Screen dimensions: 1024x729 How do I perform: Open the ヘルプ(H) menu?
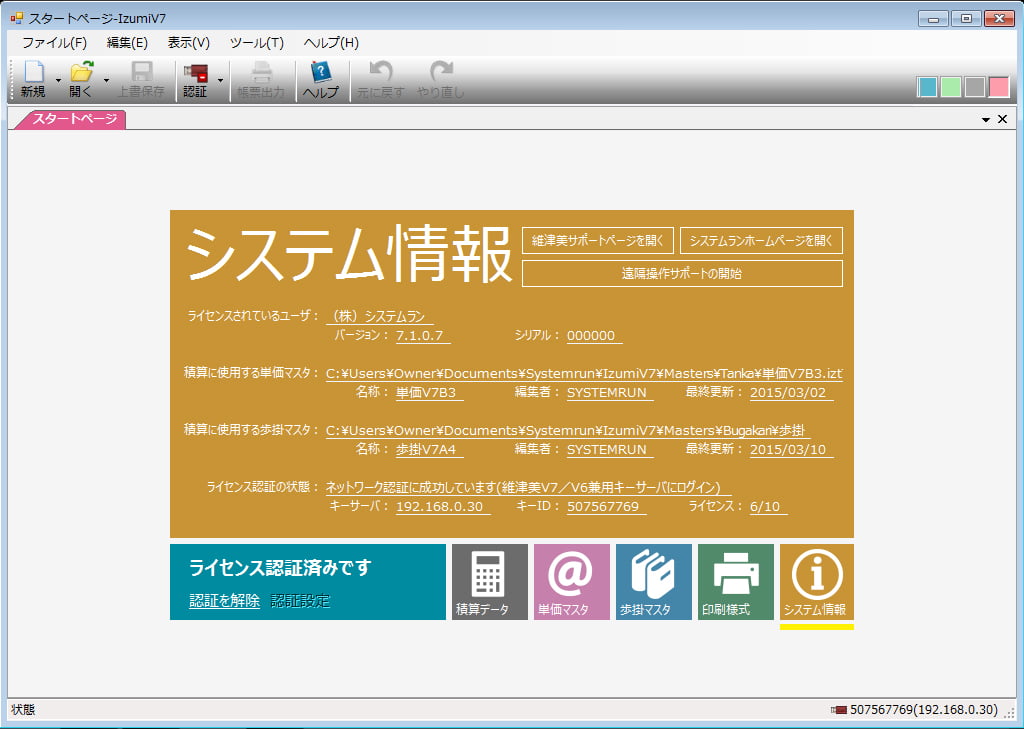point(331,43)
